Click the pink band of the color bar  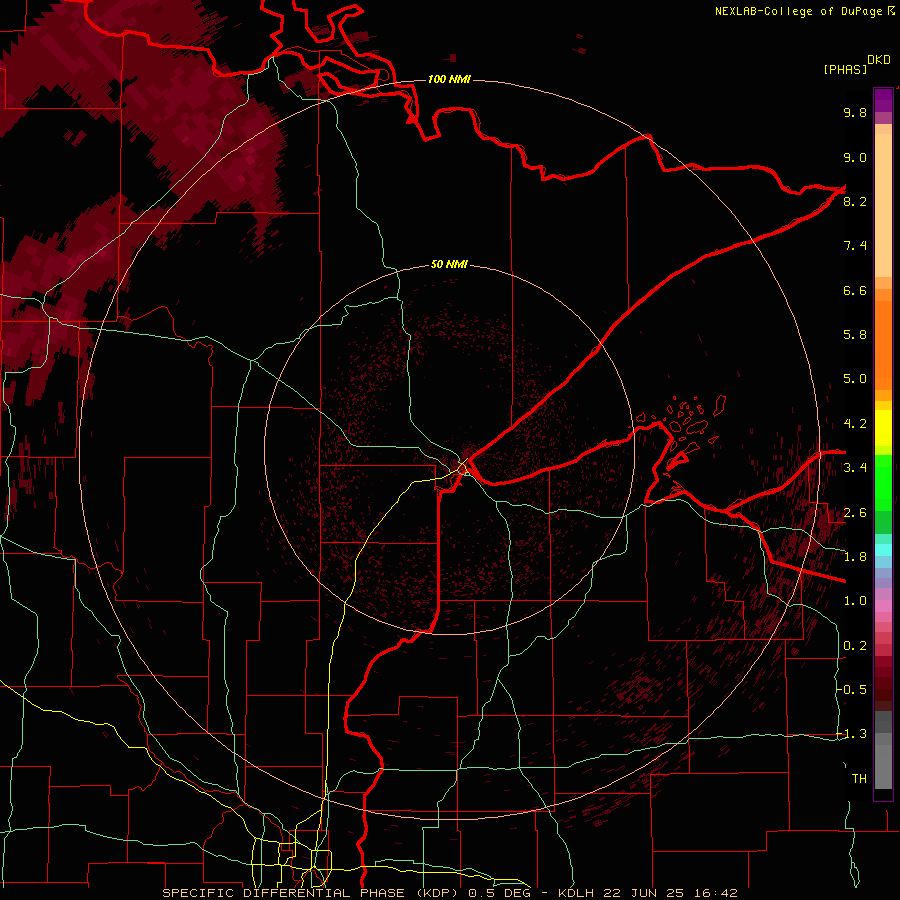click(x=883, y=606)
